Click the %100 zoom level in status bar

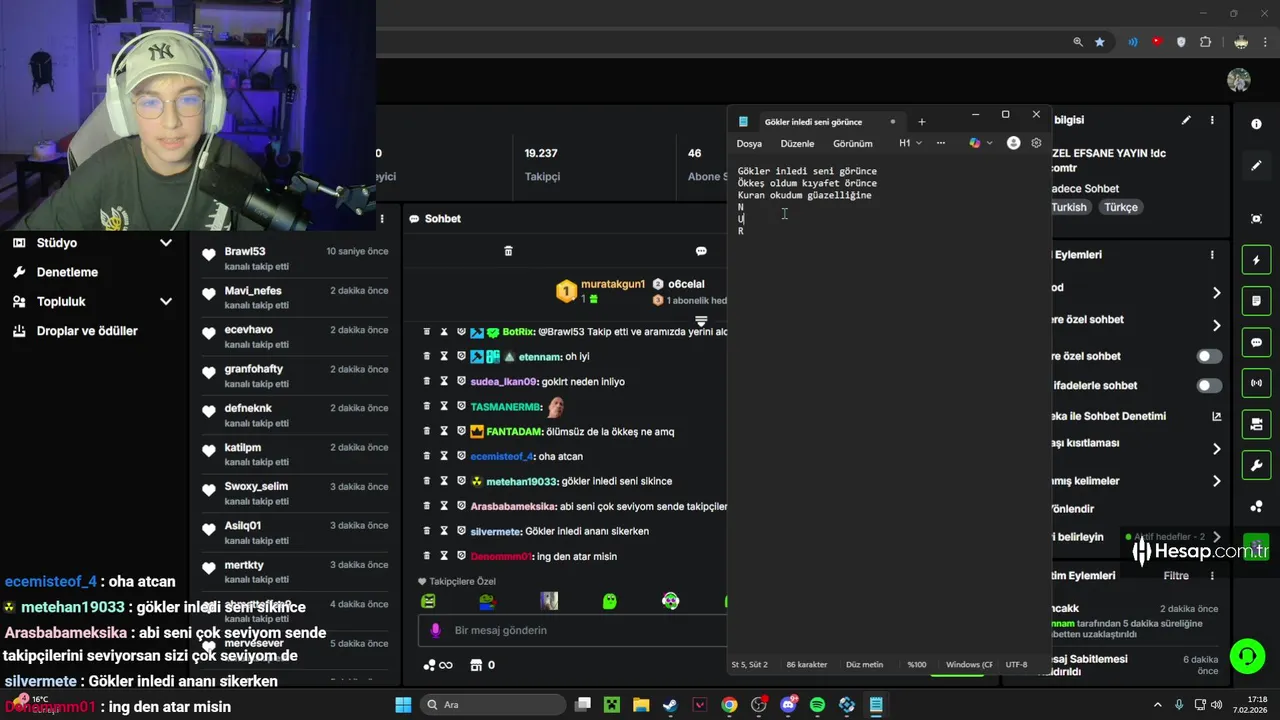coord(916,664)
